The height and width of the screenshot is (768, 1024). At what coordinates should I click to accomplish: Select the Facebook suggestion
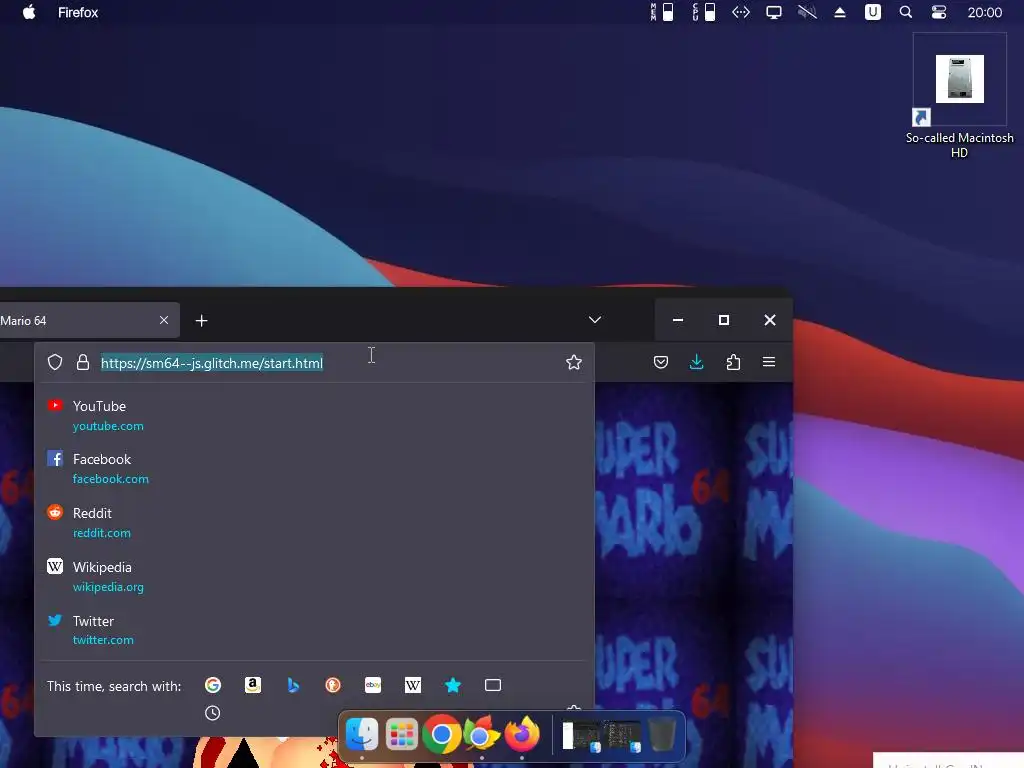point(314,468)
